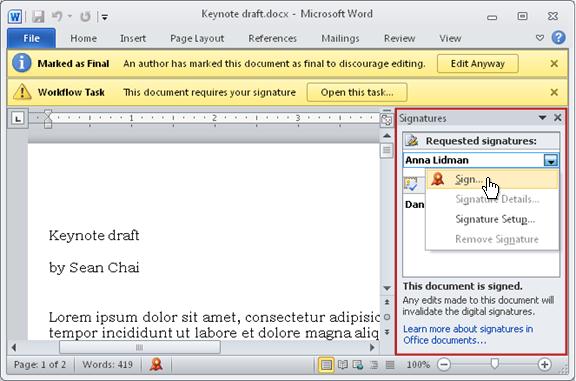Switch to the Page Layout tab
Viewport: 576px width, 381px height.
tap(197, 38)
